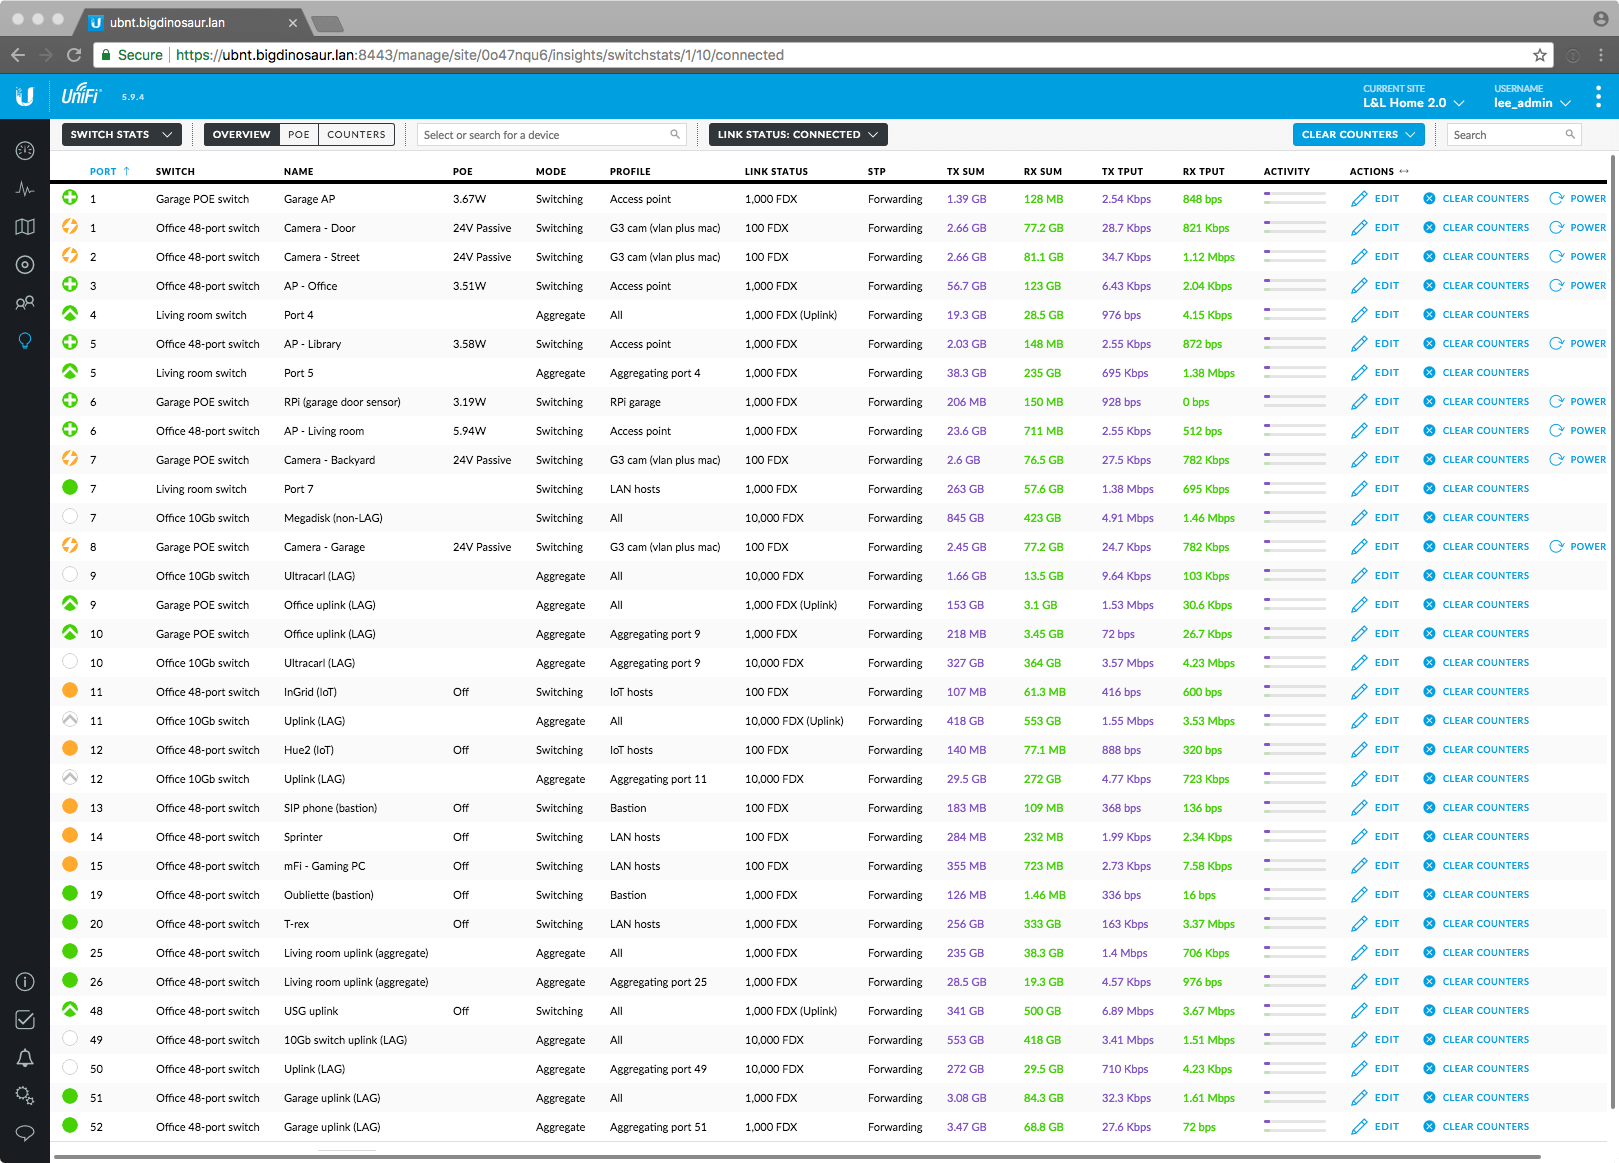Open the live chat support icon
The width and height of the screenshot is (1619, 1163).
25,1134
